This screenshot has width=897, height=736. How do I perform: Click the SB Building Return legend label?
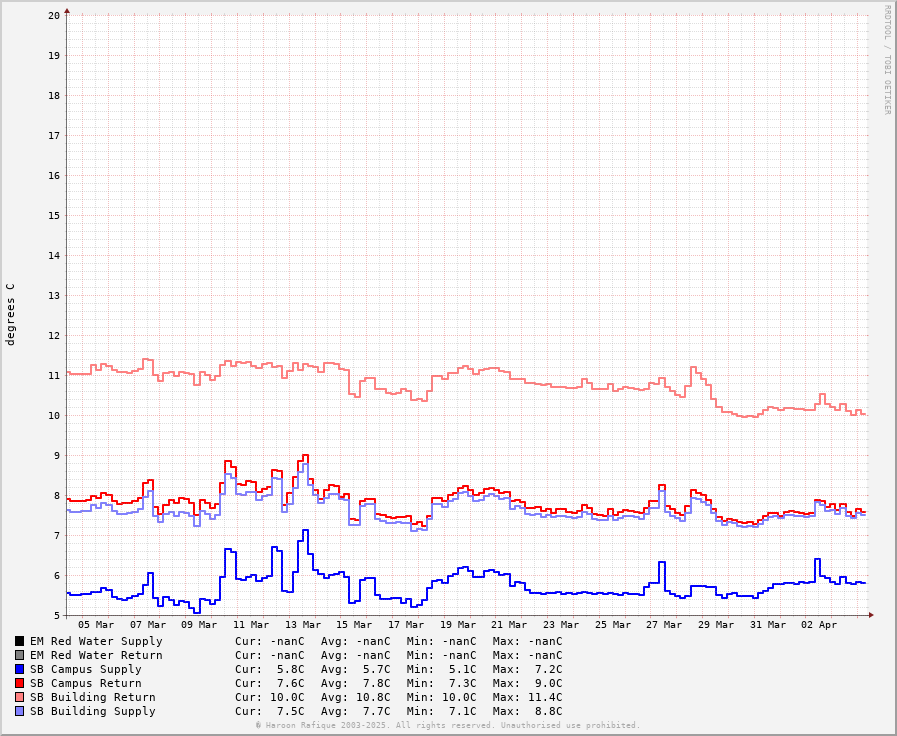[x=92, y=697]
